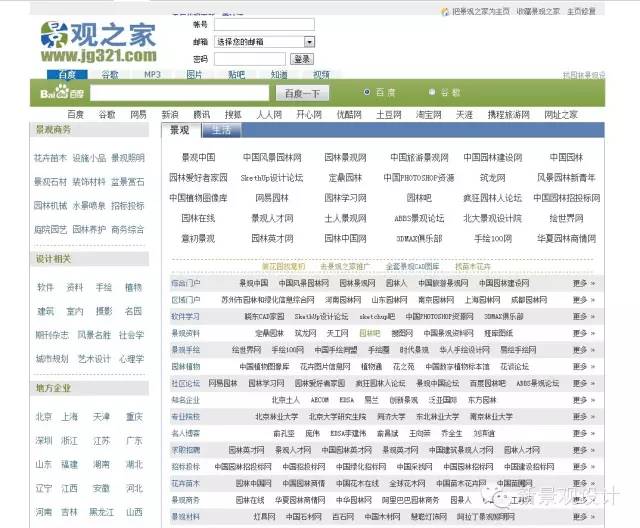The width and height of the screenshot is (640, 528).
Task: Click the 城市规划 link under 设计相关
Action: click(x=52, y=359)
